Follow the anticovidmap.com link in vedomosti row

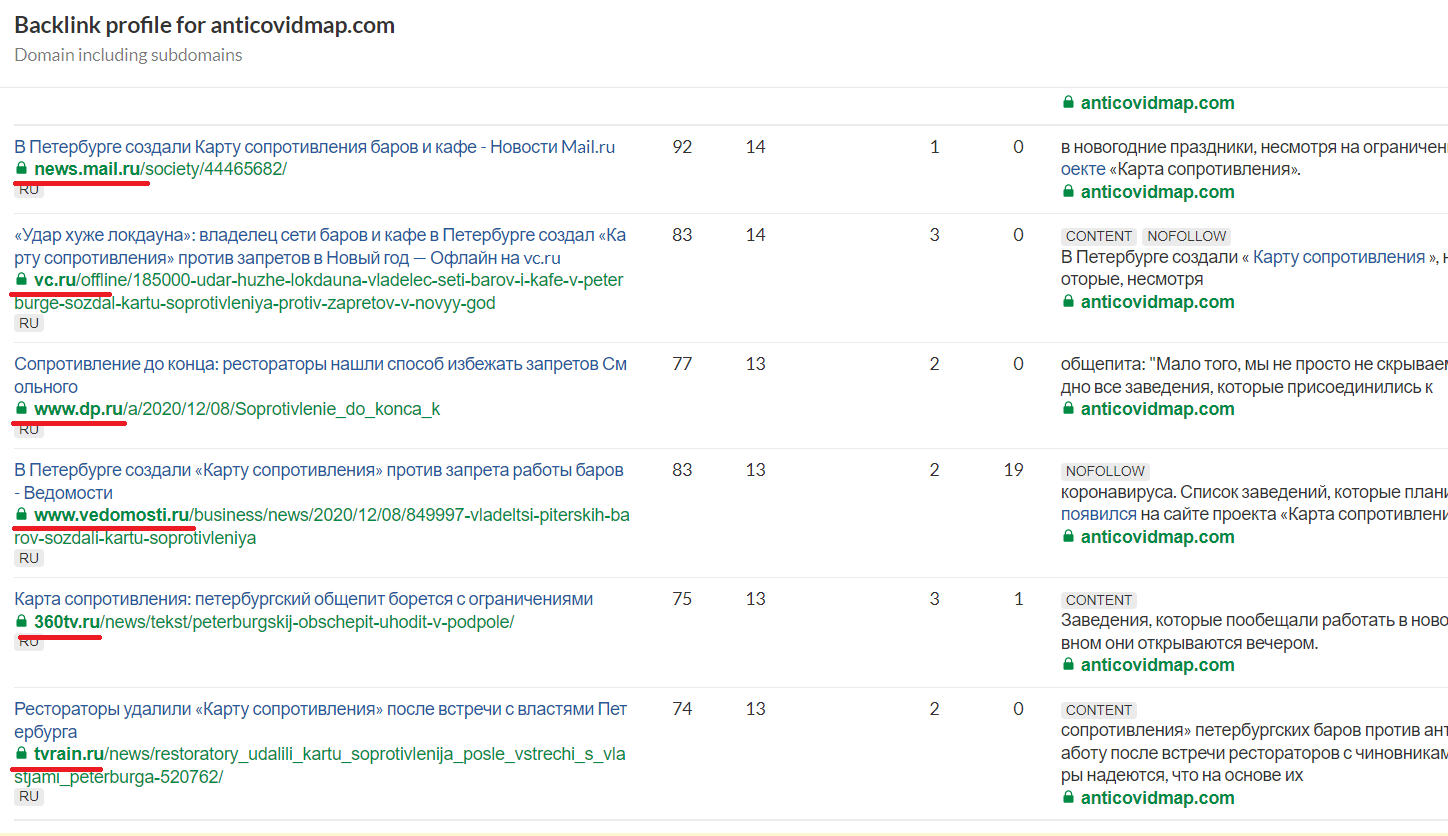(x=1157, y=537)
